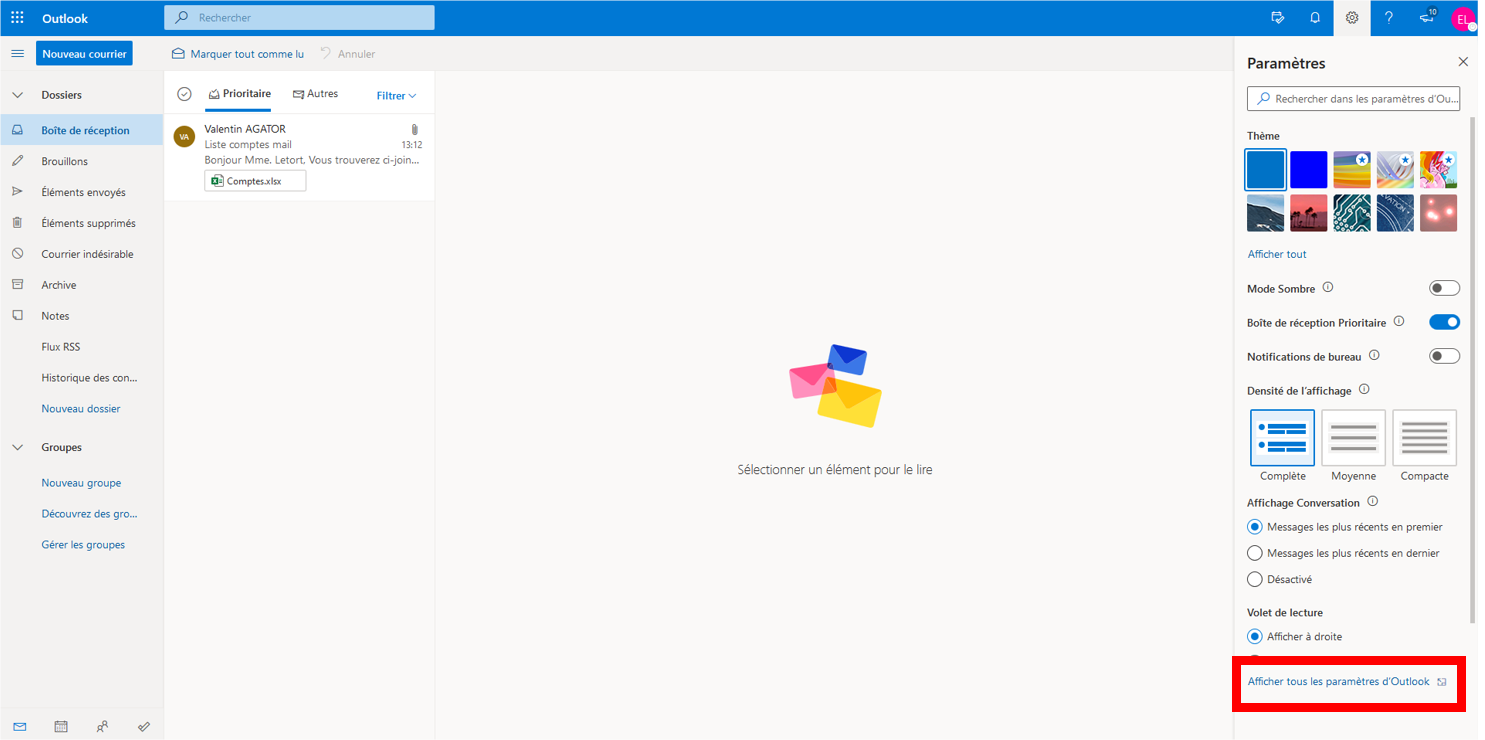Open the Flux RSS folder
1485x740 pixels.
click(82, 347)
